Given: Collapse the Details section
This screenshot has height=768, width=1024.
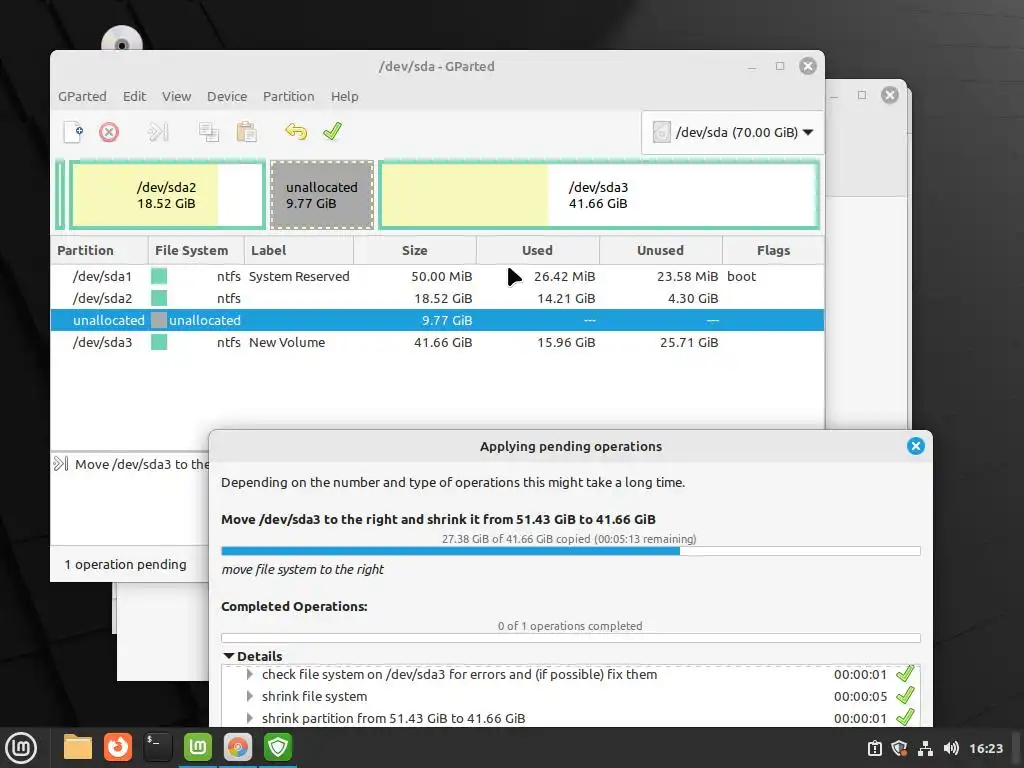Looking at the screenshot, I should click(229, 656).
